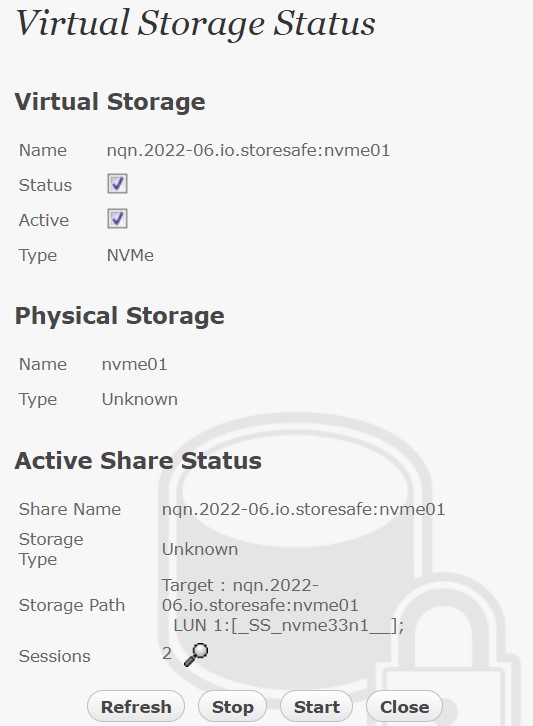Toggle the Active checkbox

117,219
